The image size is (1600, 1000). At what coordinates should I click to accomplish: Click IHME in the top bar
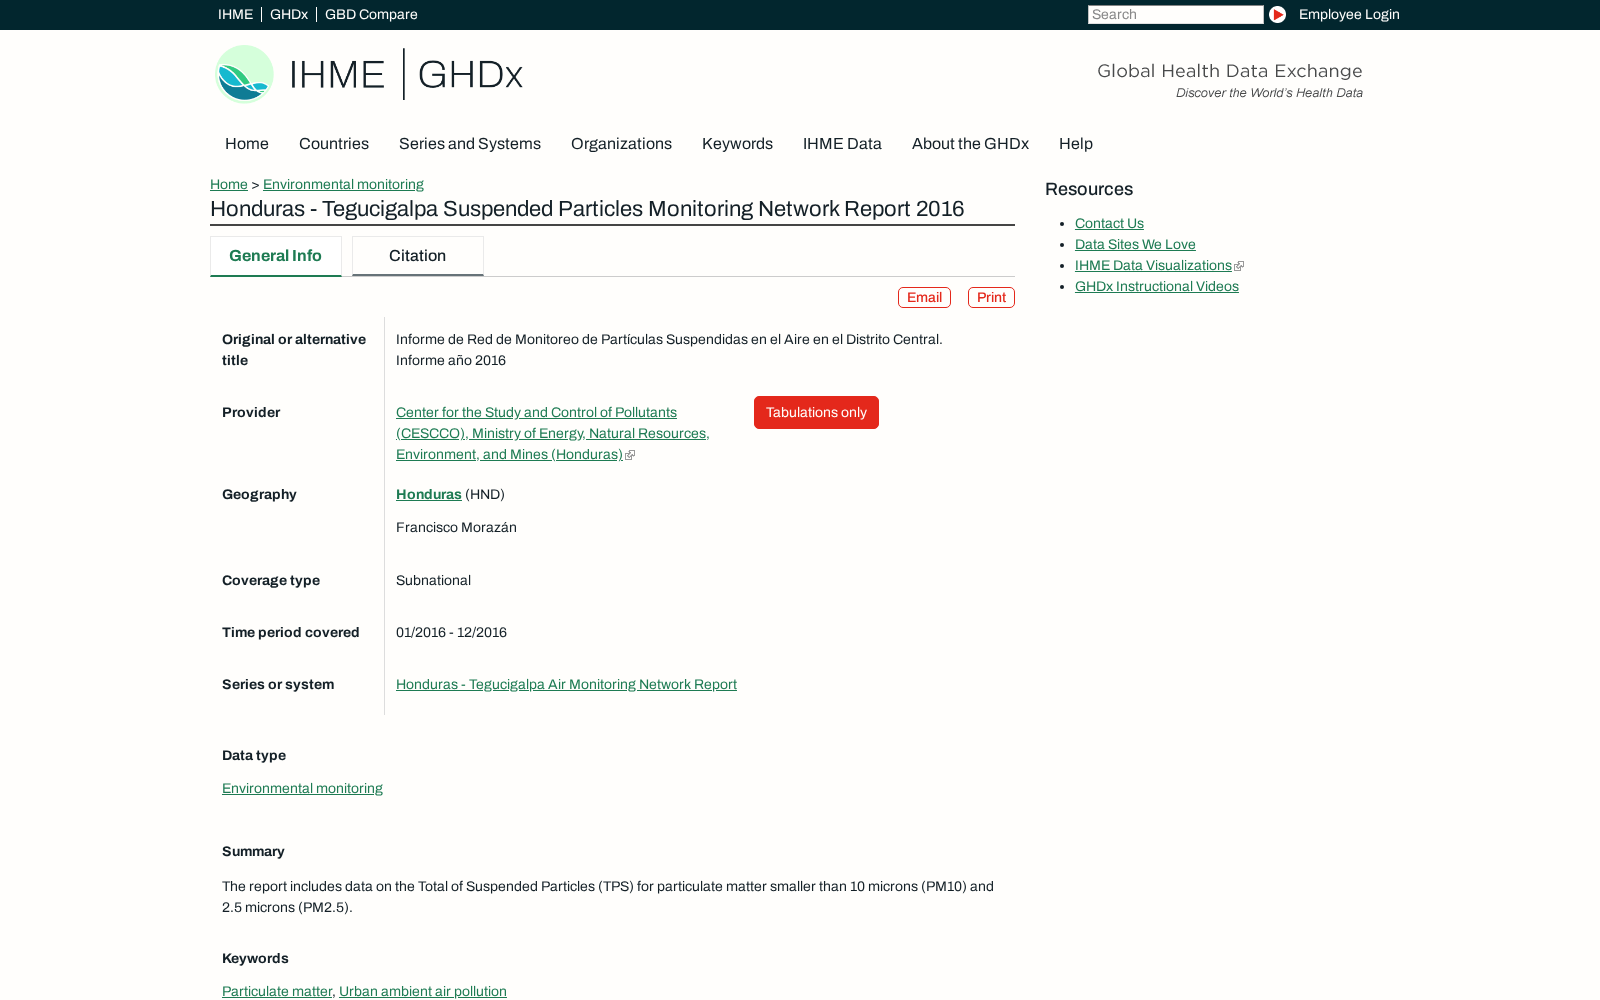[235, 14]
